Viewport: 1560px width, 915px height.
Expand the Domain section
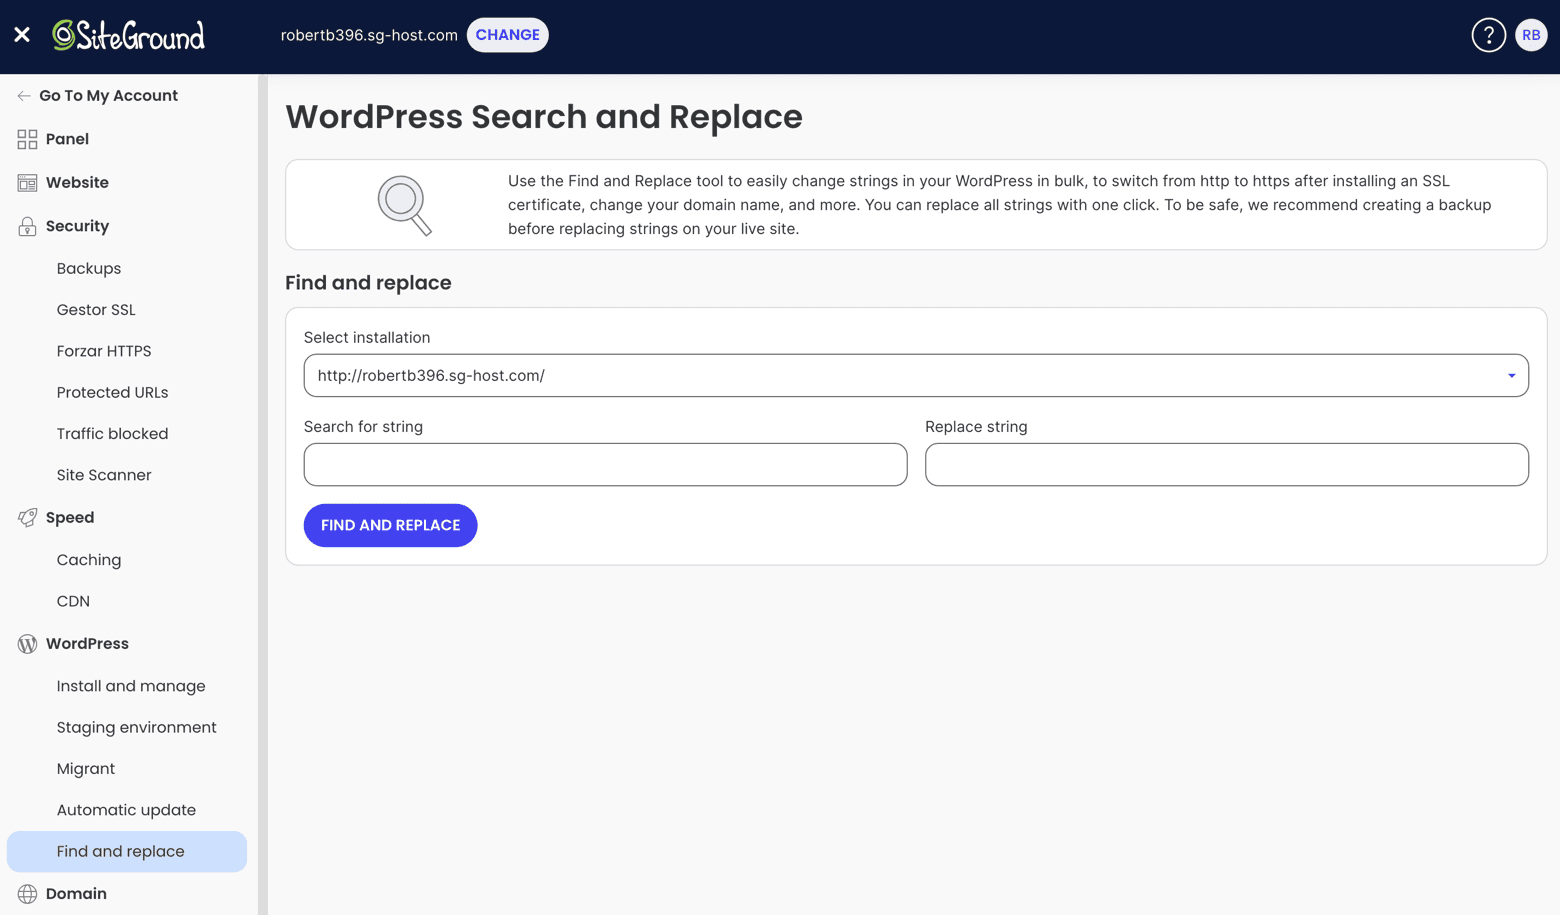(76, 894)
